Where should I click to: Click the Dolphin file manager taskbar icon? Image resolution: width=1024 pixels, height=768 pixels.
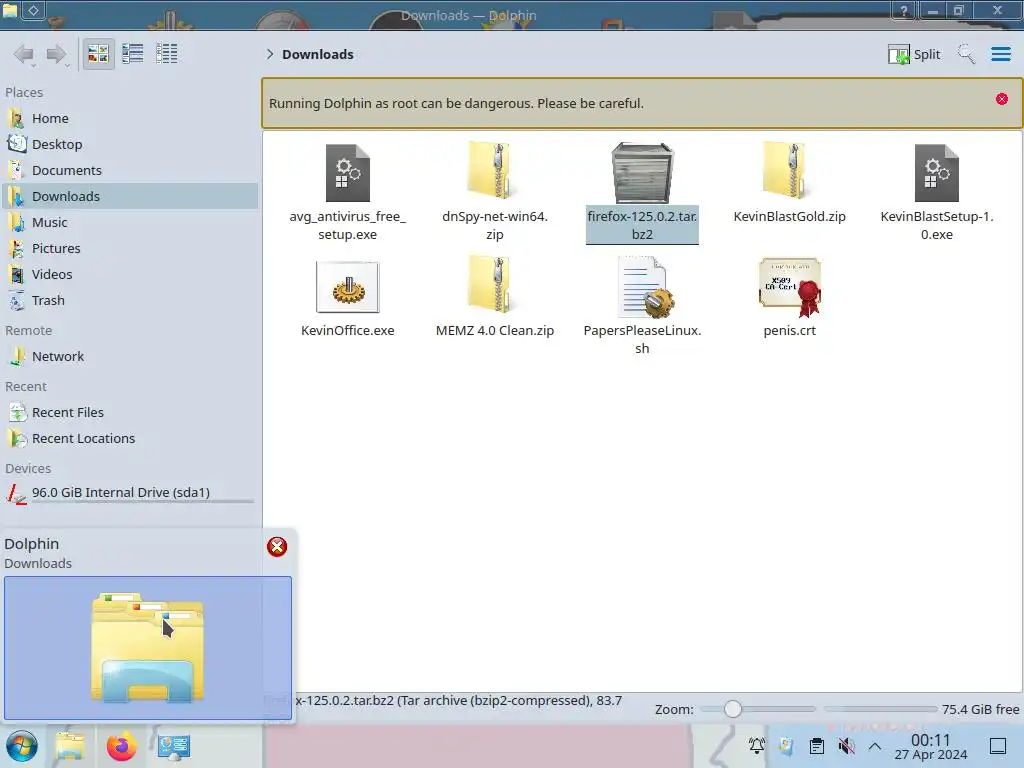(70, 746)
